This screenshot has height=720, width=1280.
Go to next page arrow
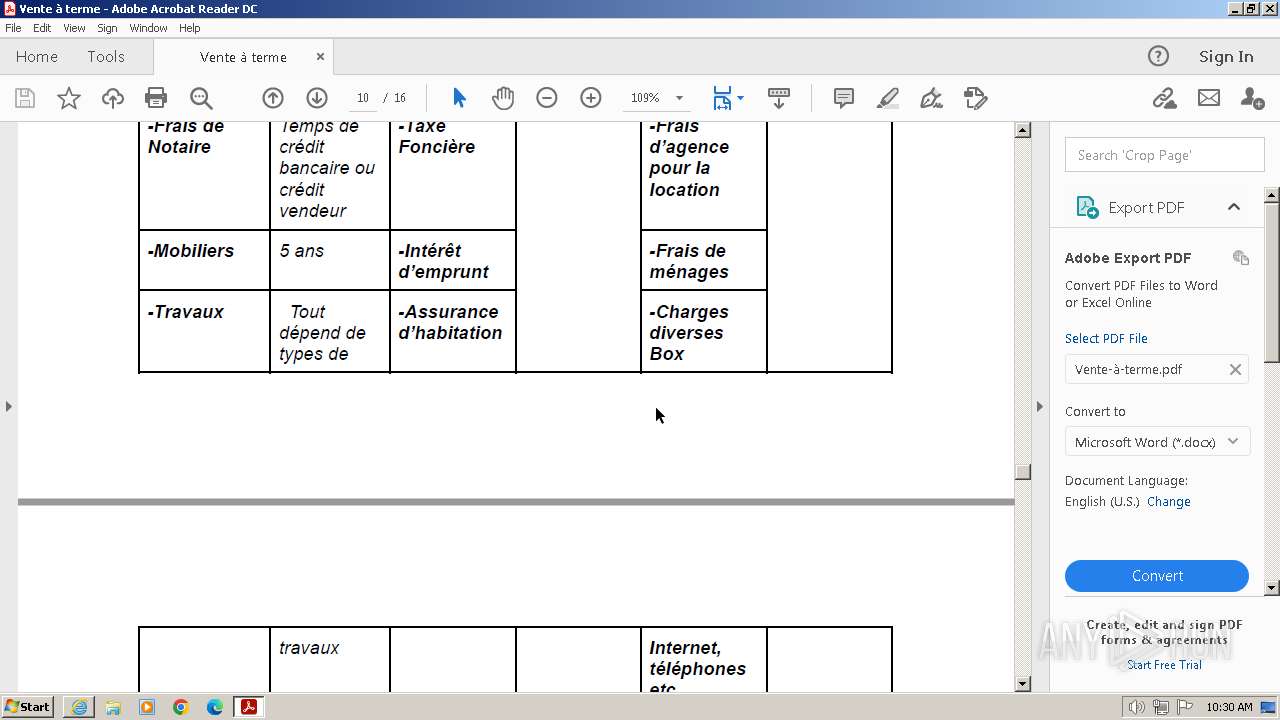tap(317, 98)
